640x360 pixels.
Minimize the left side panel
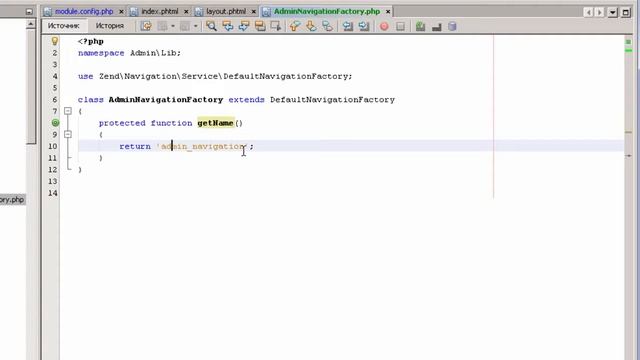pos(29,12)
